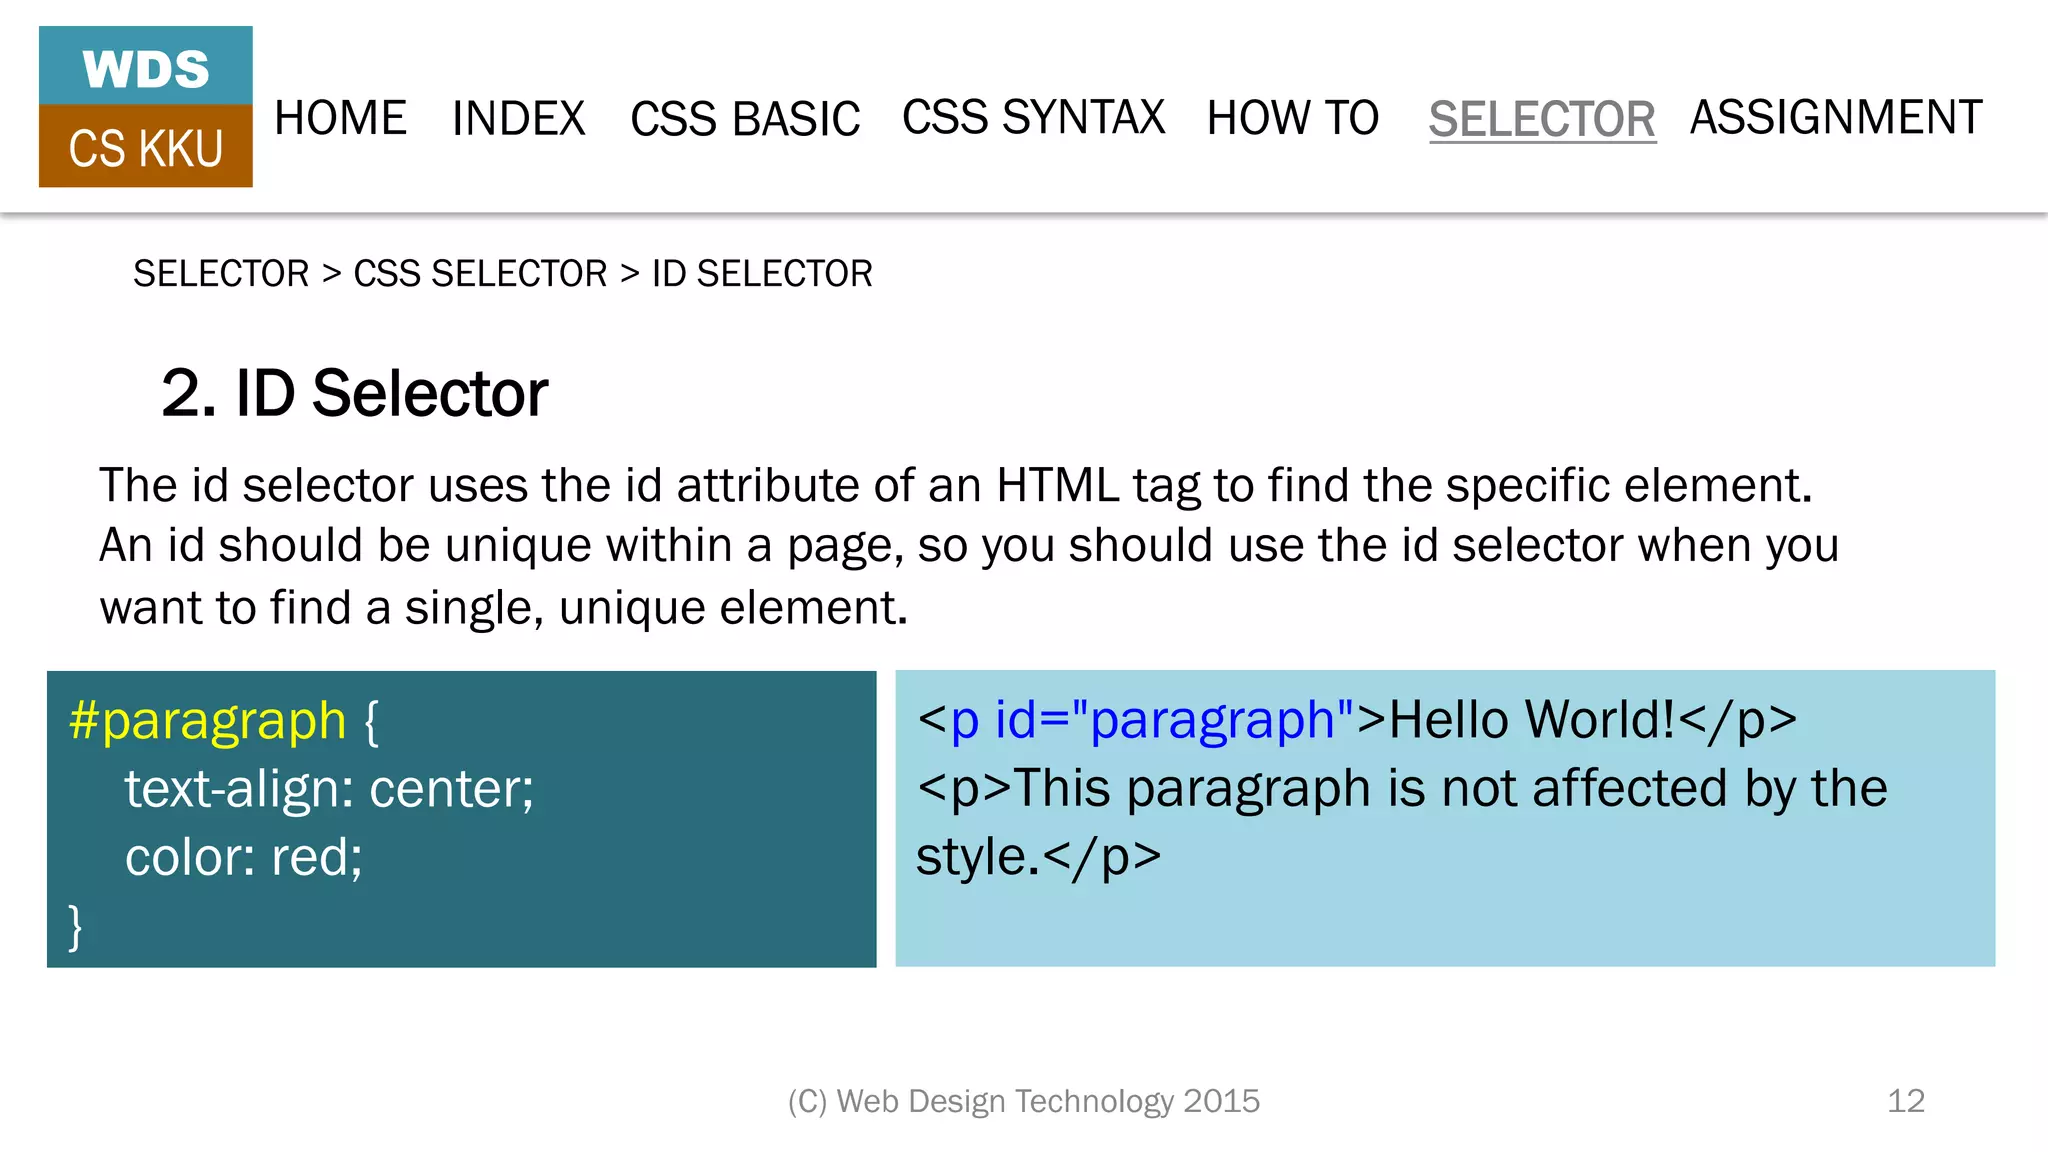
Task: Click the sentence 'The id selector uses'
Action: (955, 485)
